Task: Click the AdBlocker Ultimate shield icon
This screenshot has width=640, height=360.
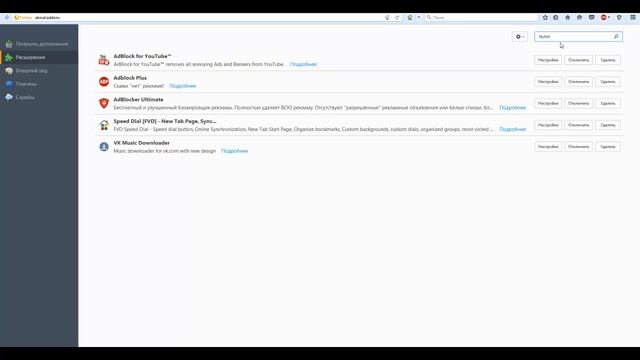Action: coord(104,103)
